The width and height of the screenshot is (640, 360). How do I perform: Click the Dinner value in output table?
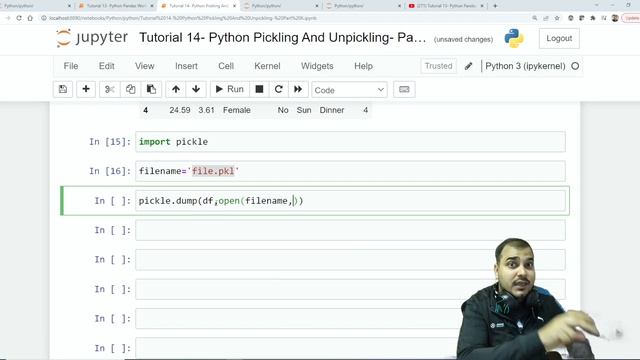pos(332,110)
